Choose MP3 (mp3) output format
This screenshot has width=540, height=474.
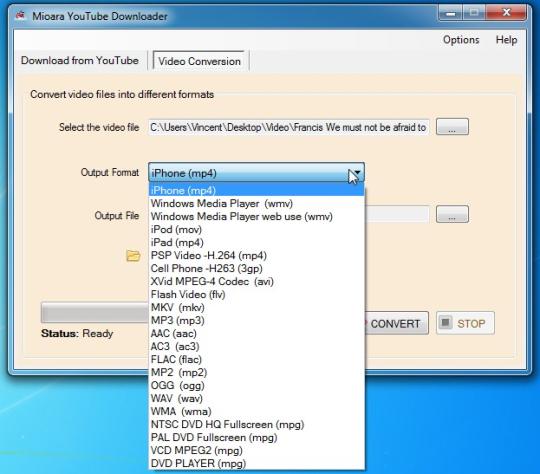(x=257, y=320)
